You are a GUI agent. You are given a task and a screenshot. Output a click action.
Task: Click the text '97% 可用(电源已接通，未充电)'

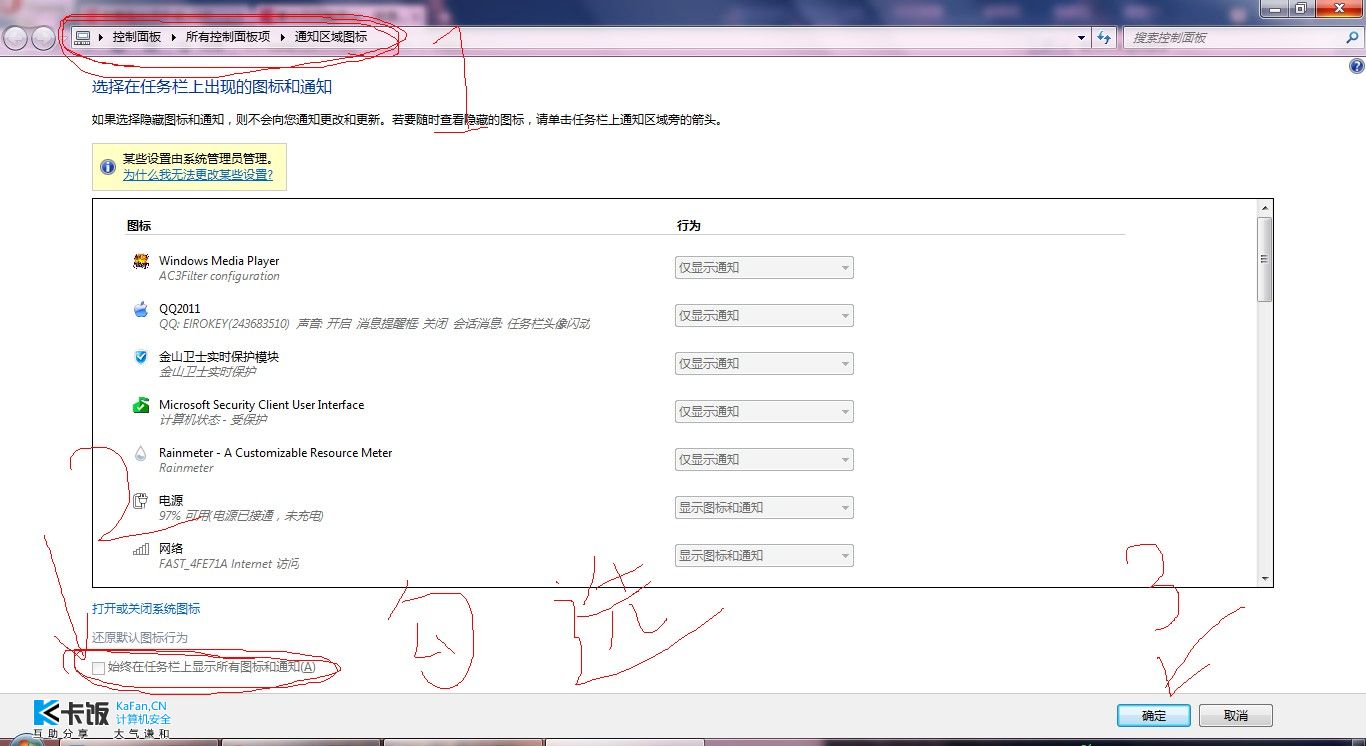coord(241,516)
